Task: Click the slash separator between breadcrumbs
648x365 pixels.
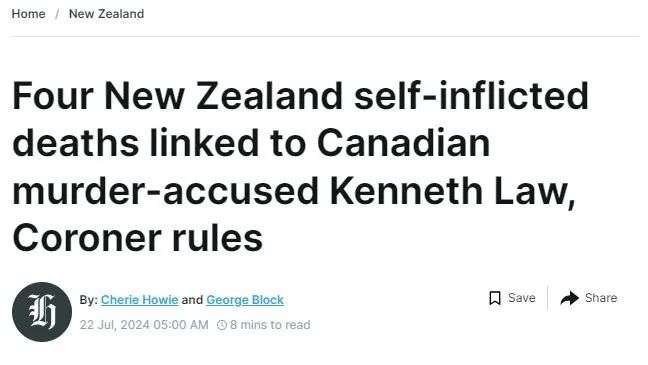Action: pyautogui.click(x=57, y=14)
